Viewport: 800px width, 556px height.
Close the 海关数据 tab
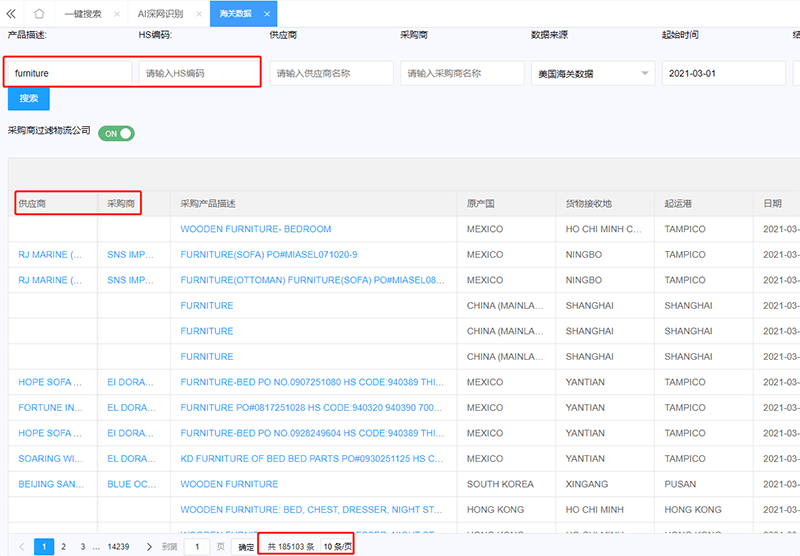click(x=266, y=14)
